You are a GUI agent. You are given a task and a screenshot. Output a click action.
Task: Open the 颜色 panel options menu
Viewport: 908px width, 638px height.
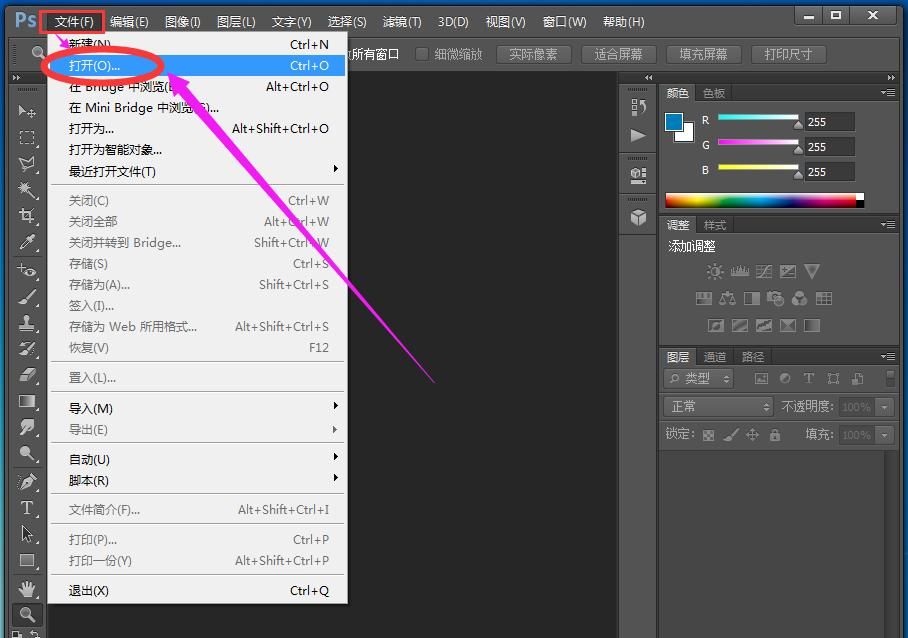(x=888, y=93)
